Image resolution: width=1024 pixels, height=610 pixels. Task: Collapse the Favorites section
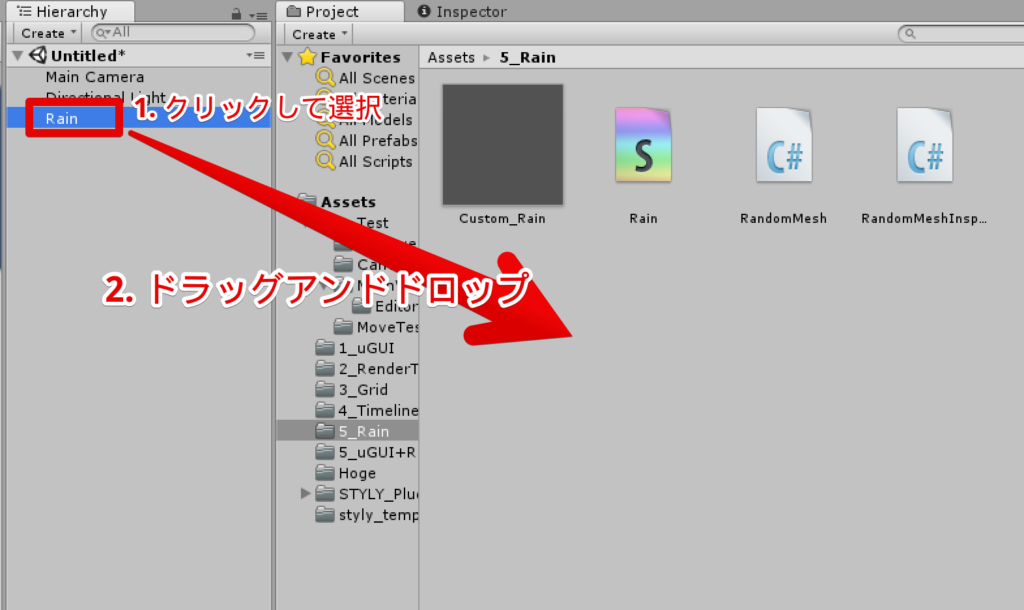[287, 57]
